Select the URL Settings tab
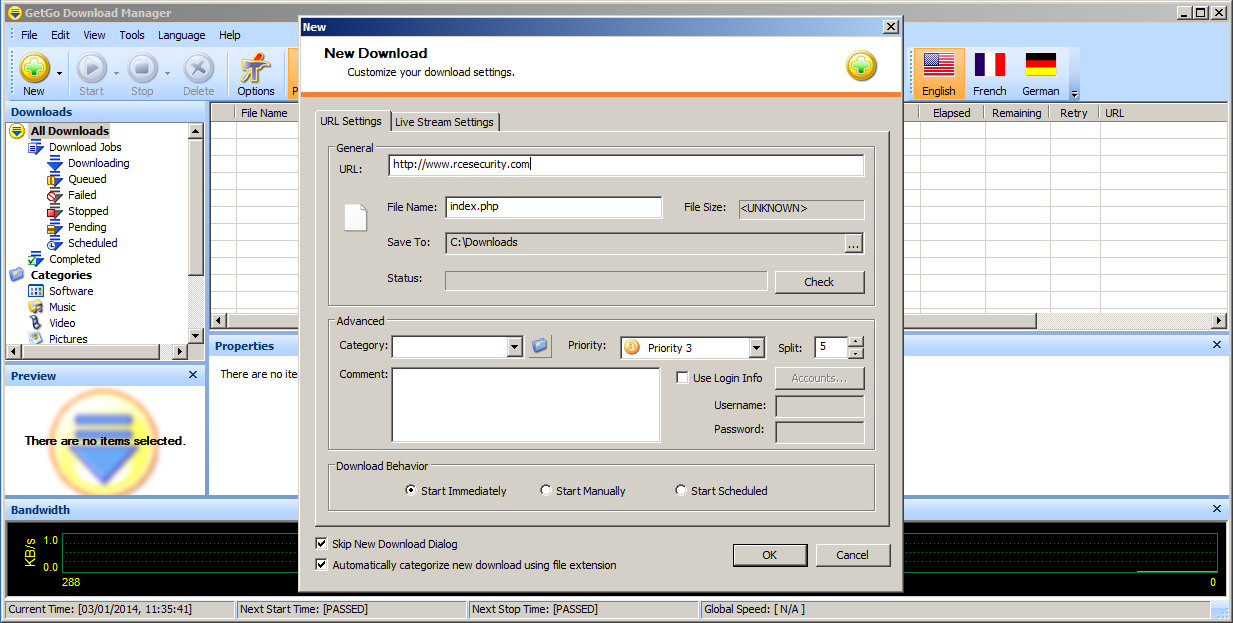The image size is (1233, 623). coord(351,121)
